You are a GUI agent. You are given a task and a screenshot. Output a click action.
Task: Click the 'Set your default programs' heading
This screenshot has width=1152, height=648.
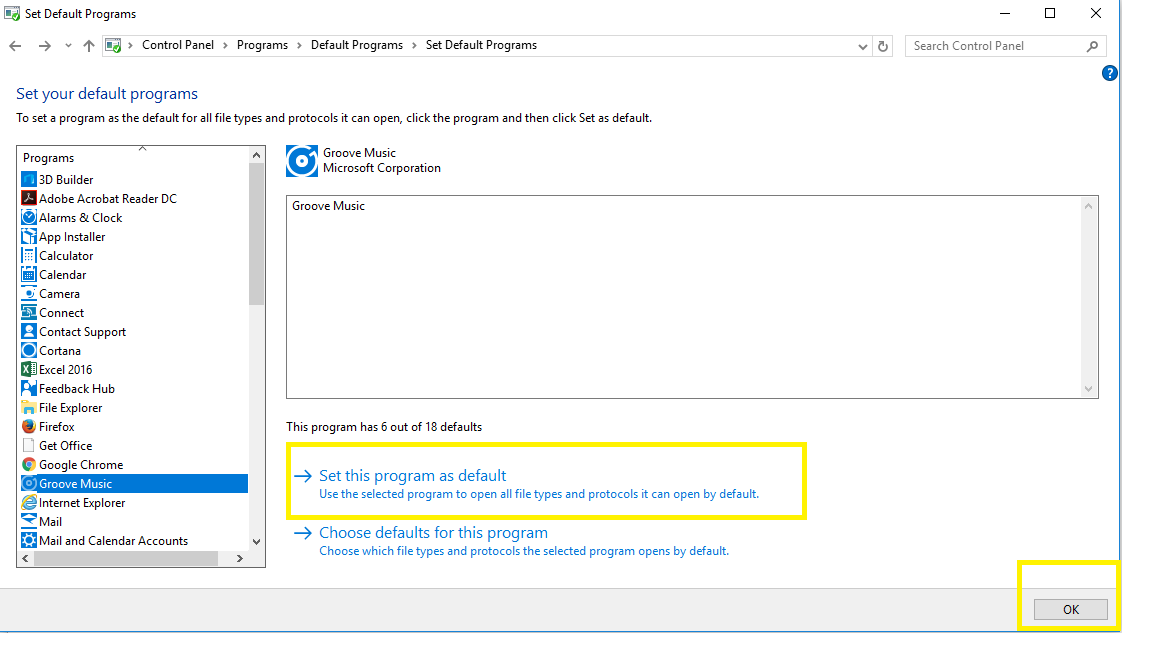click(x=107, y=93)
